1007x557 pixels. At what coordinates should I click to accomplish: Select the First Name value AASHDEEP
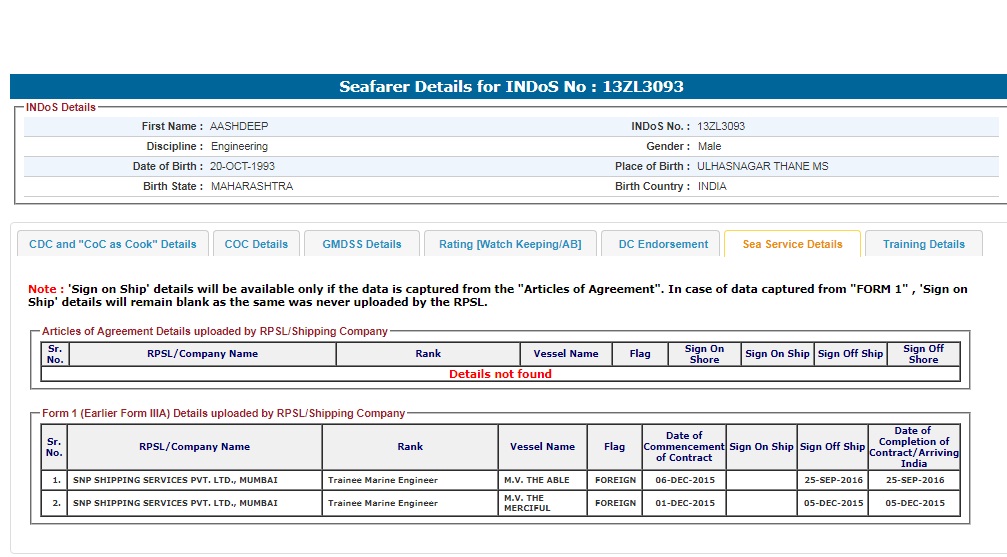point(239,127)
